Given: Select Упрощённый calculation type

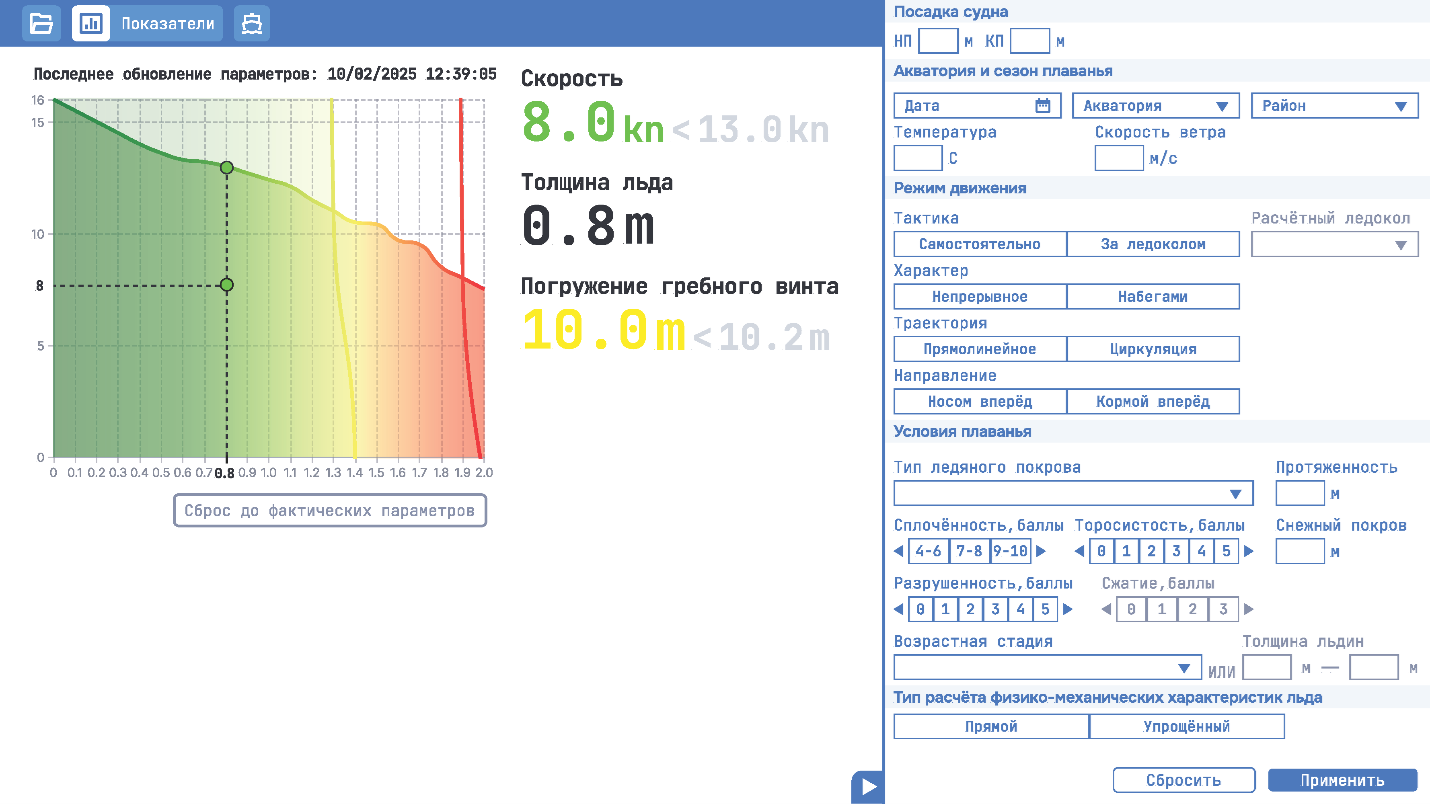Looking at the screenshot, I should click(x=1186, y=727).
